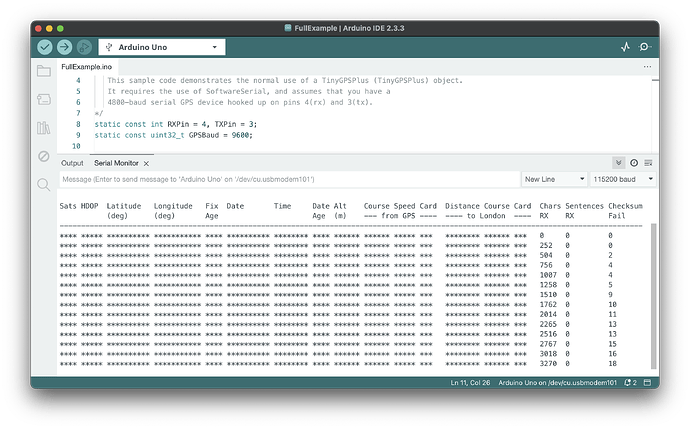Click Checksum Fail value 18
This screenshot has width=690, height=429.
(612, 363)
